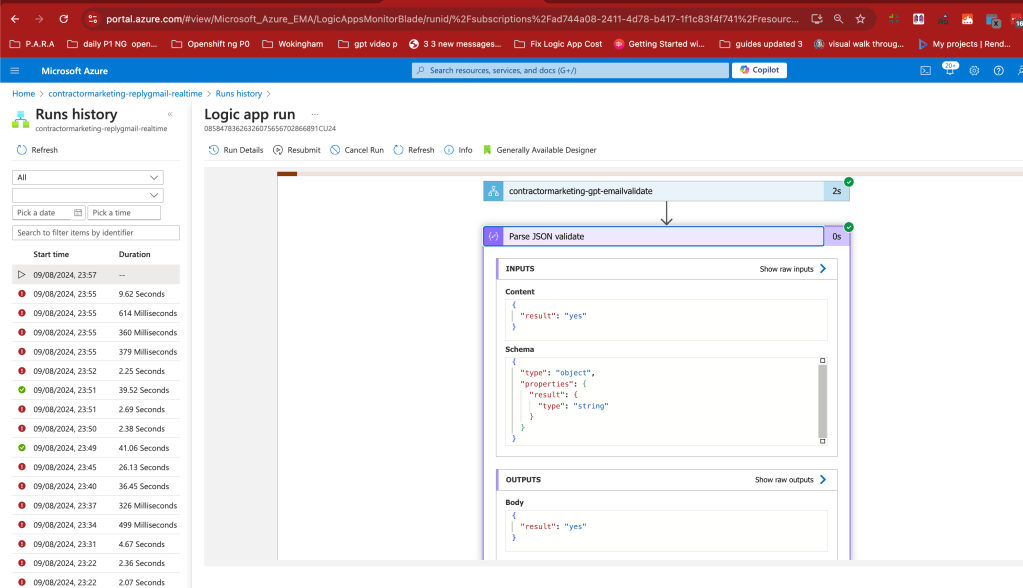Screen dimensions: 1023x588
Task: Open the Logic app run ellipsis menu
Action: [x=314, y=114]
